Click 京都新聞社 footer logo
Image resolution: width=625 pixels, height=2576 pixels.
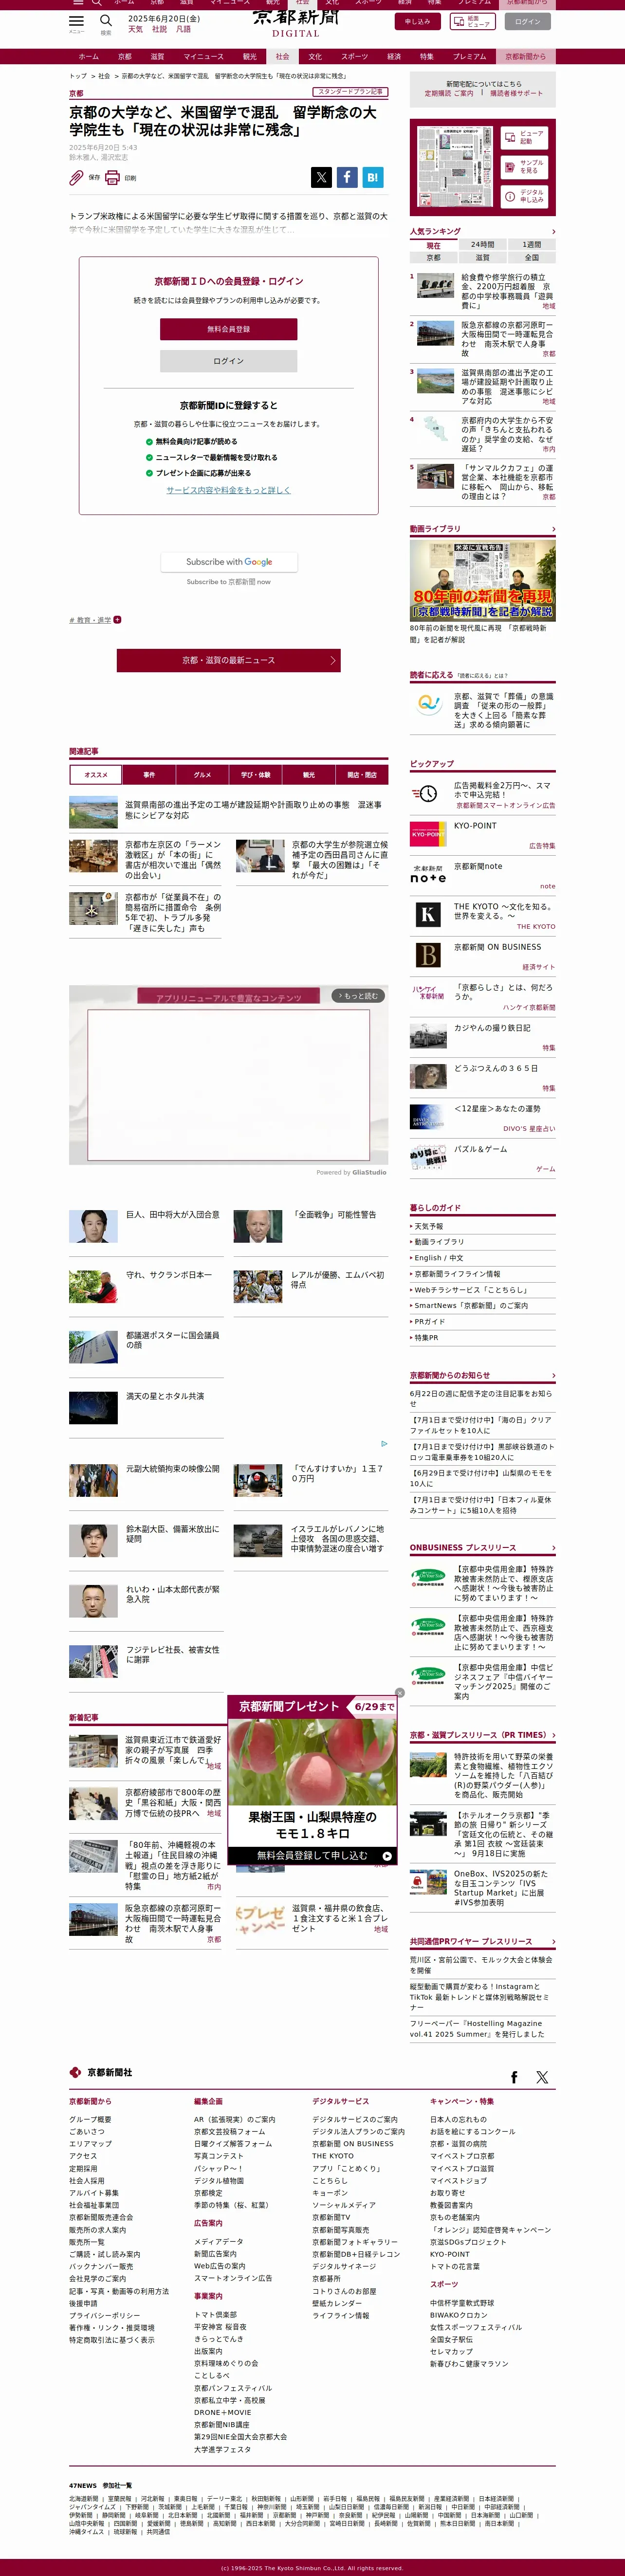101,2072
